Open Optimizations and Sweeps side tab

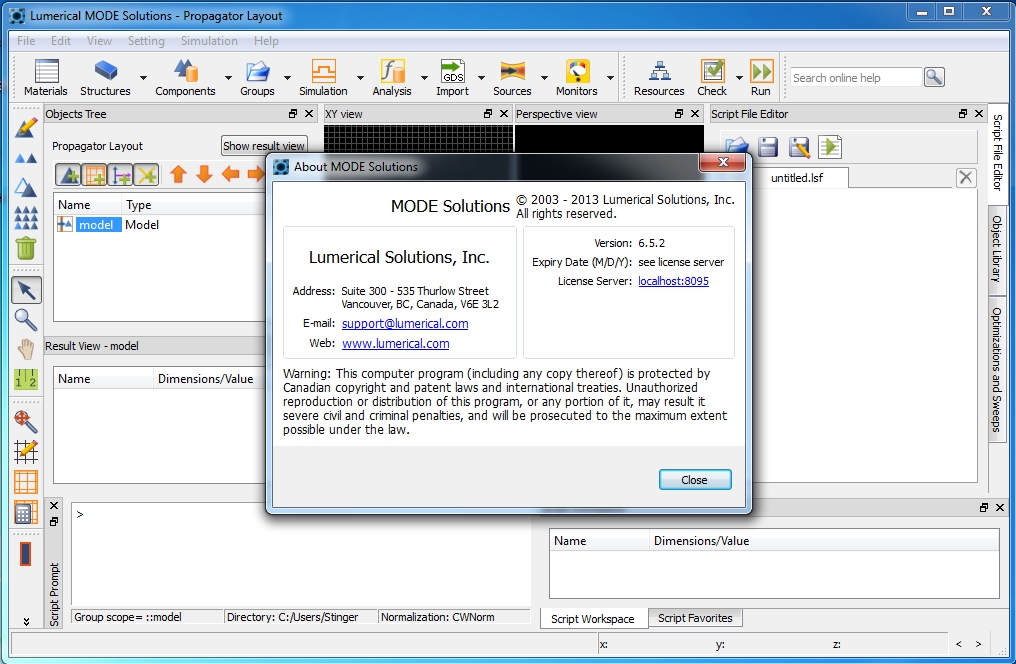(997, 370)
